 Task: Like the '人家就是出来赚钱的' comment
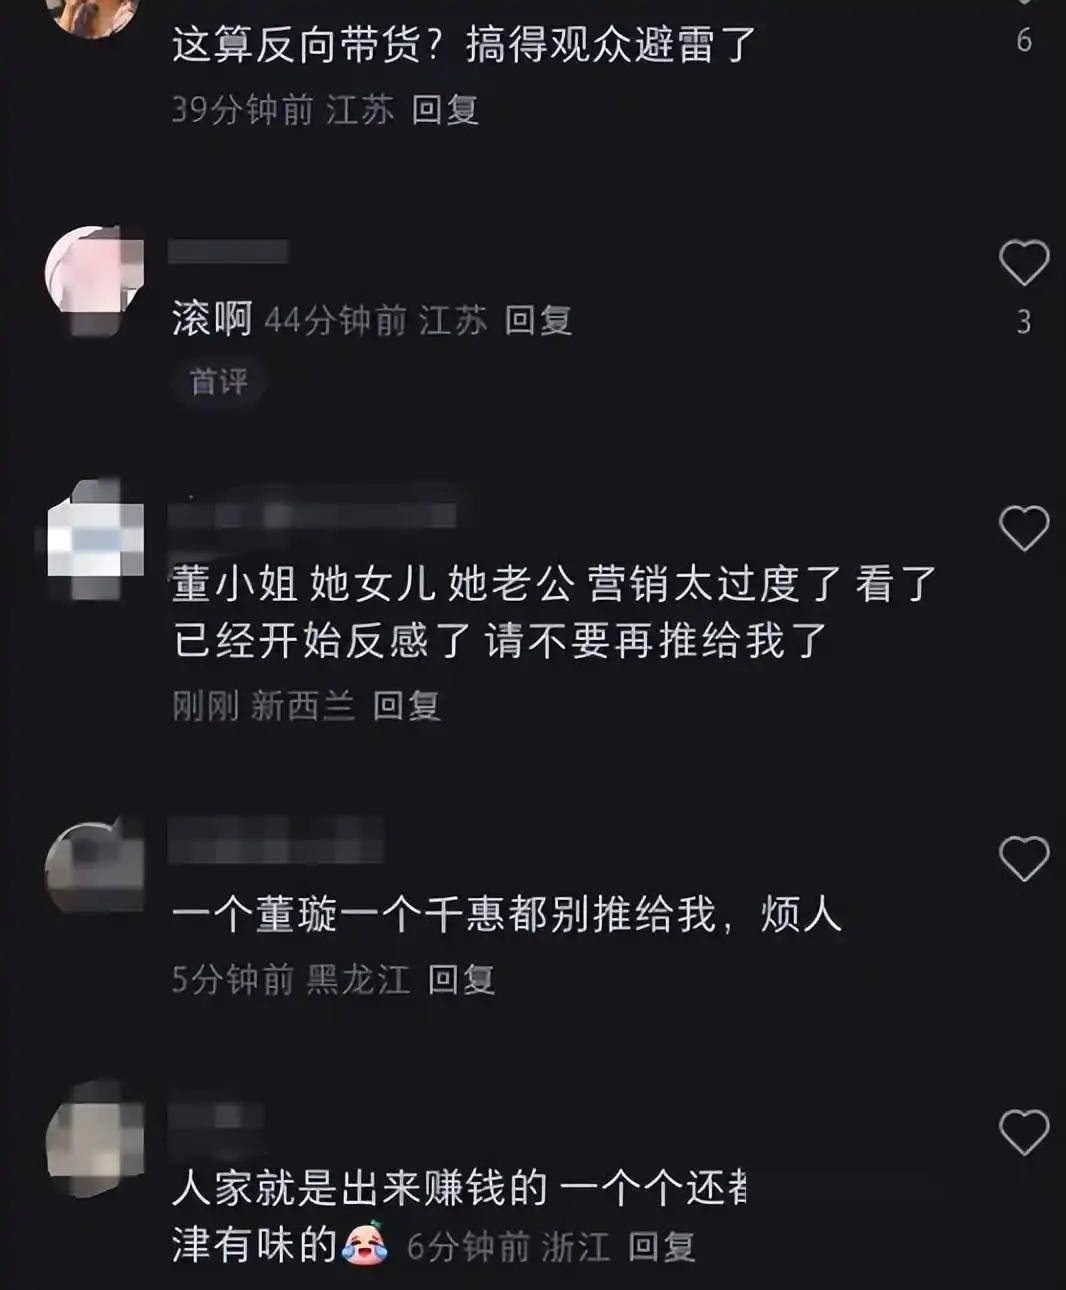(1024, 1132)
